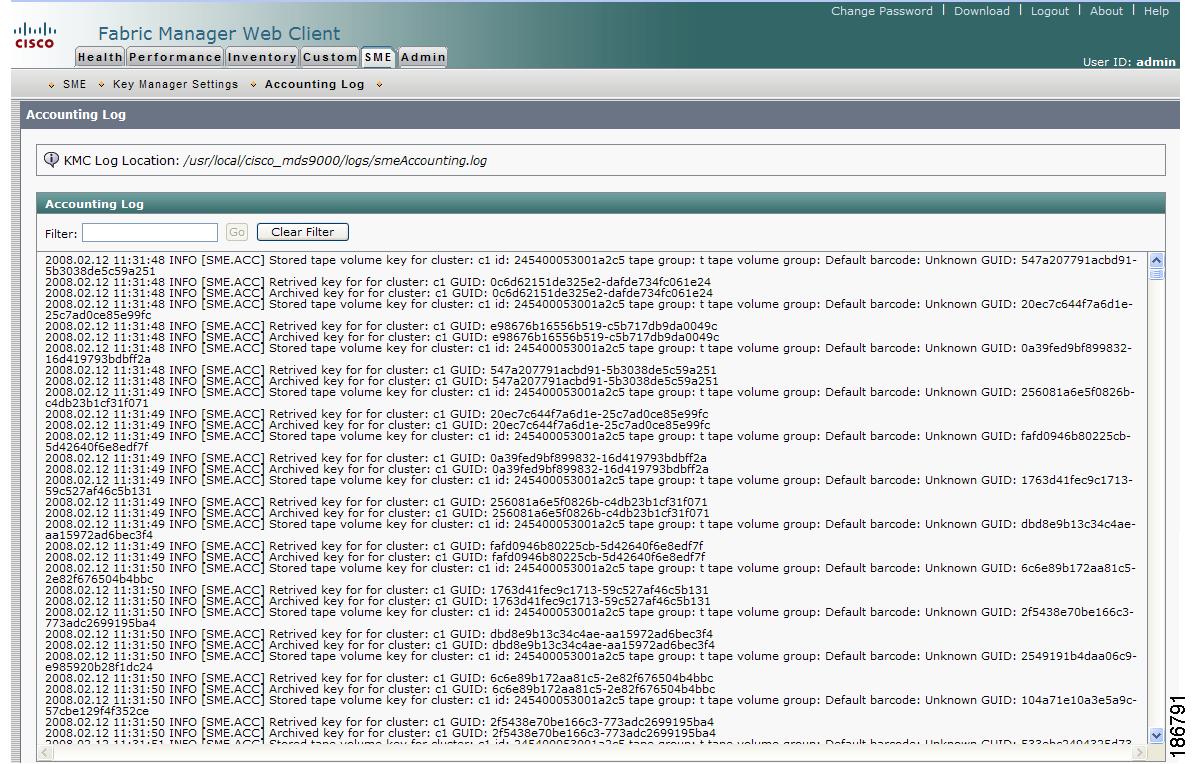Click the Download link
Screen dimensions: 1196x764
click(982, 11)
